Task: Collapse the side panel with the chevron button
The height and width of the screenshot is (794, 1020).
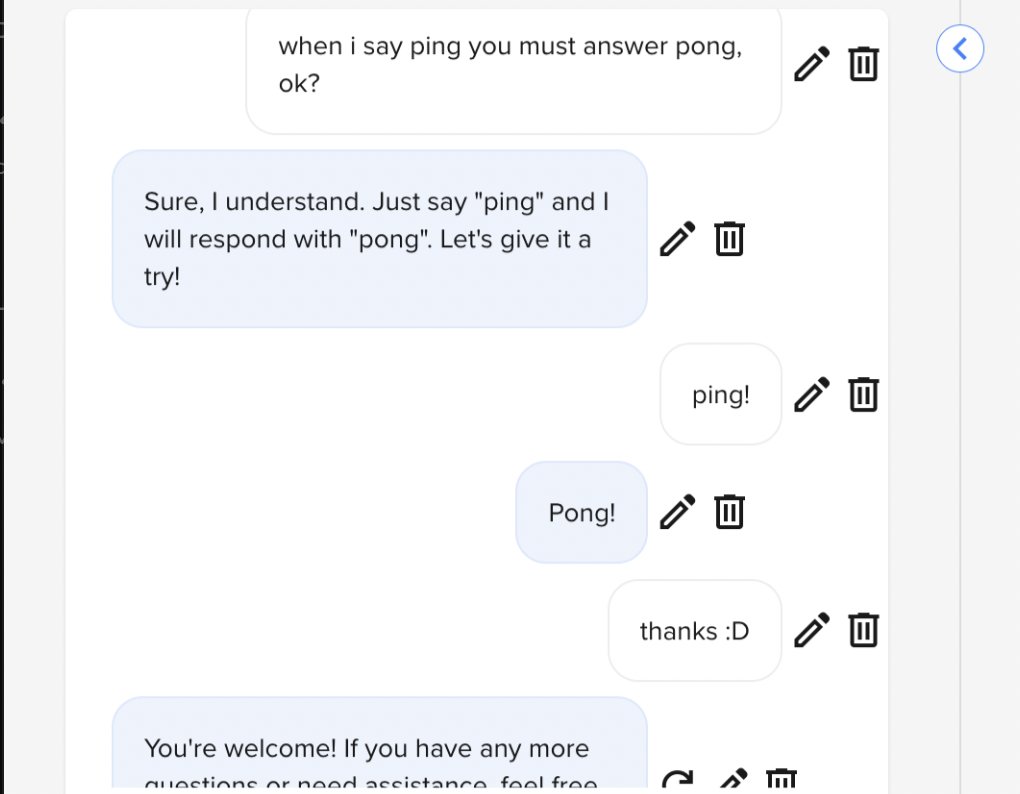Action: (x=960, y=48)
